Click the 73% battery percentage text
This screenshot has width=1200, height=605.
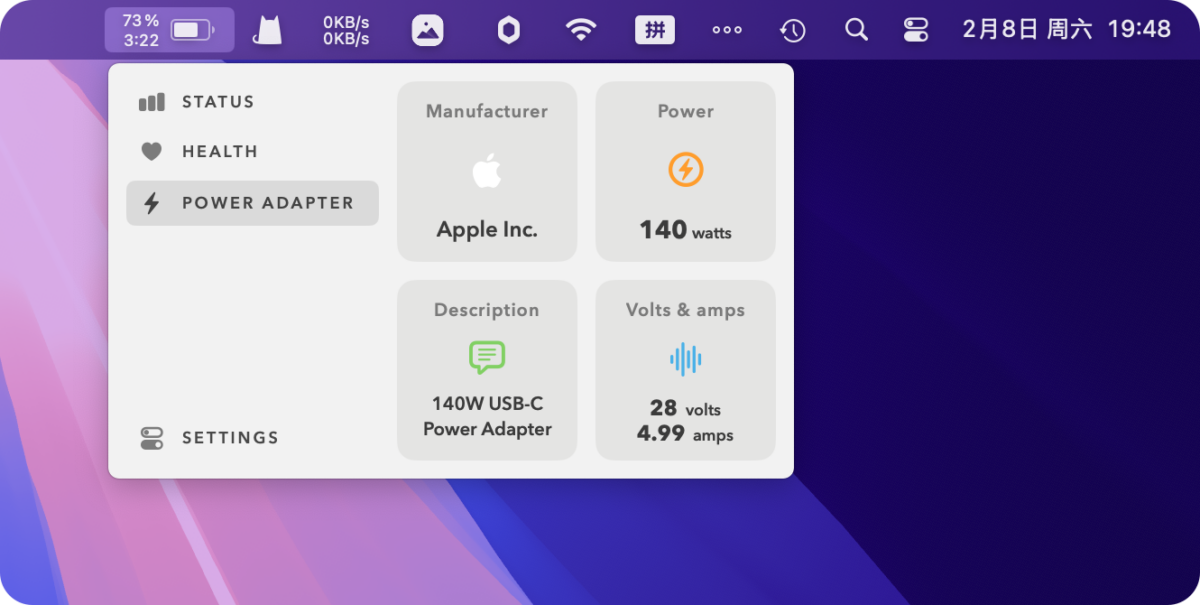141,20
